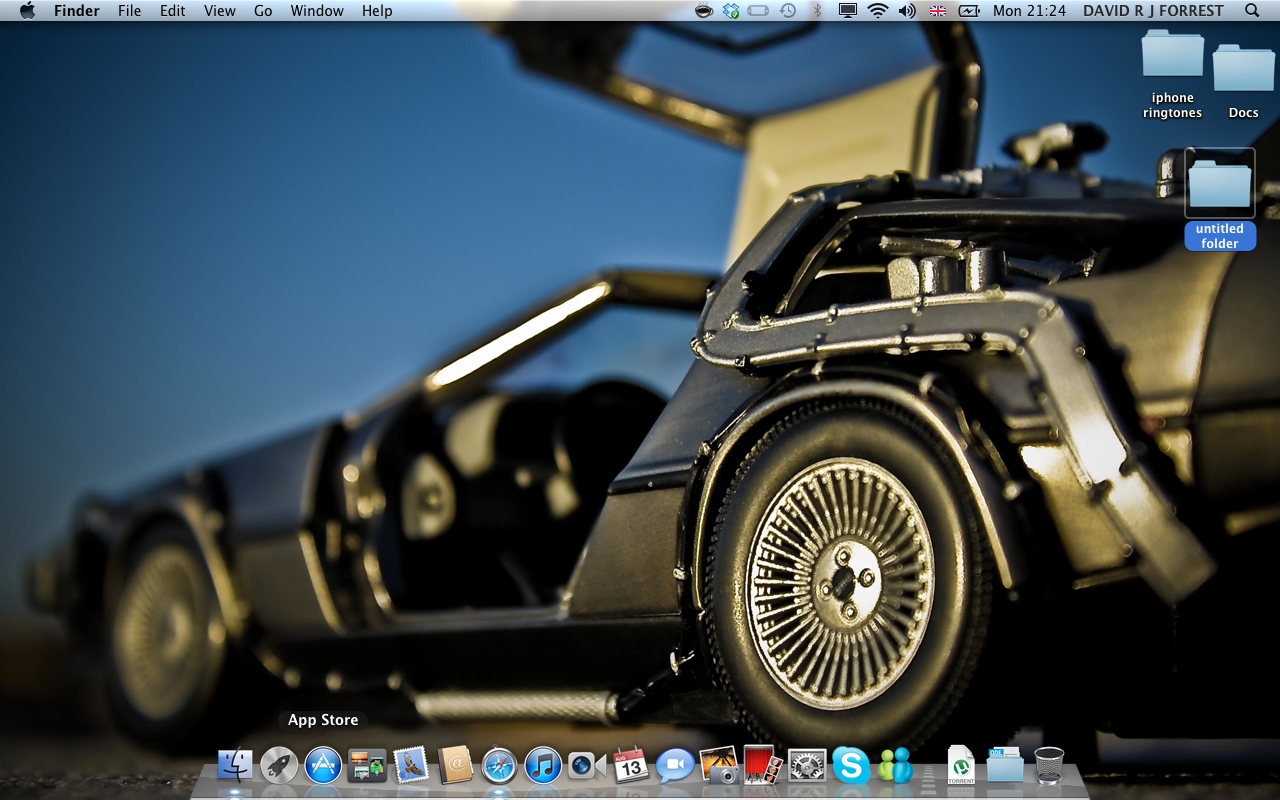Launch iPhoto from the Dock
1280x800 pixels.
pyautogui.click(x=719, y=765)
